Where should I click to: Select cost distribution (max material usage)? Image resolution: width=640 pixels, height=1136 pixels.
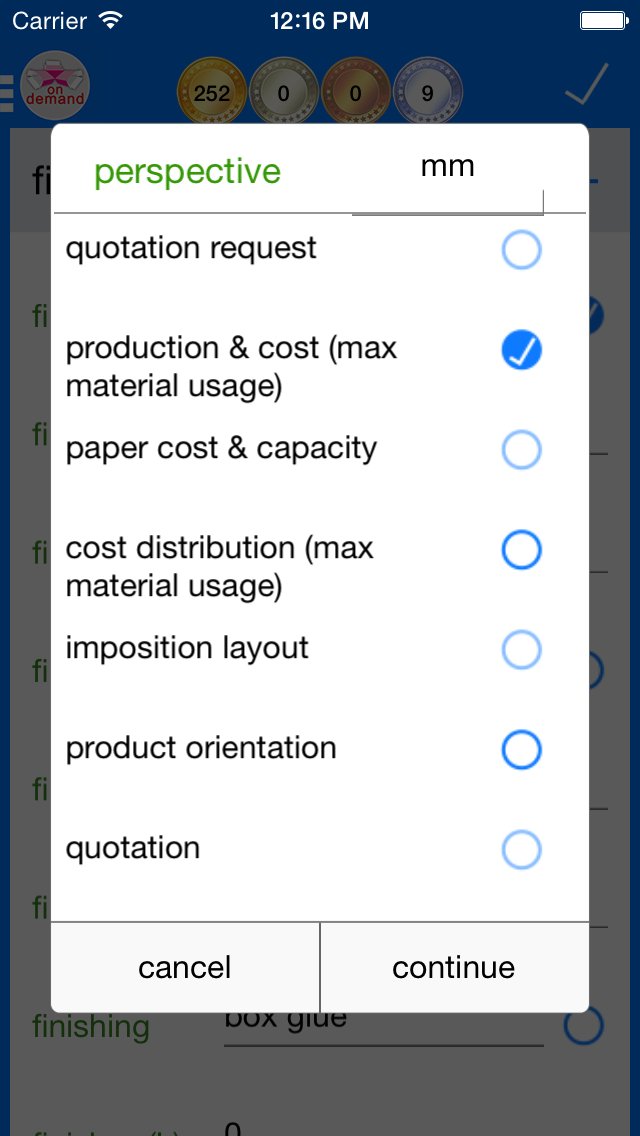click(521, 550)
